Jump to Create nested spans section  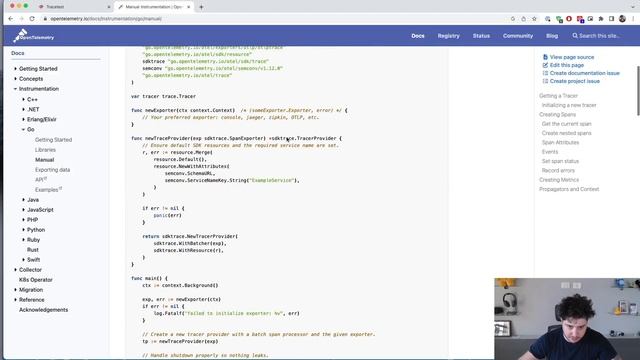(x=567, y=133)
